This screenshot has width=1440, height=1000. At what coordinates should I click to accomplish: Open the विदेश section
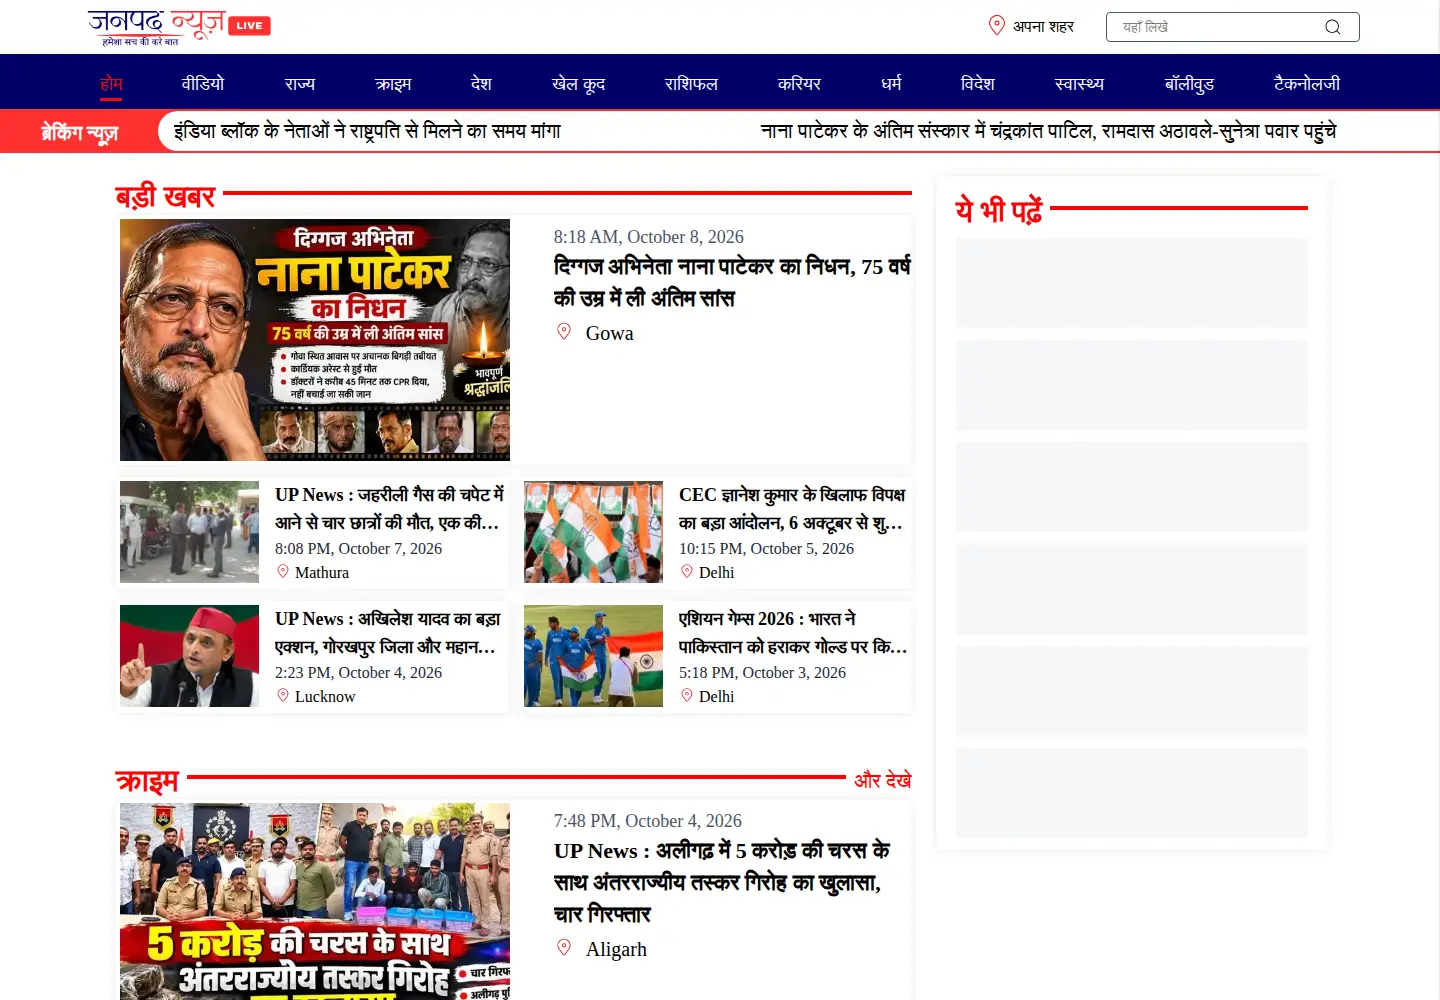[x=977, y=83]
